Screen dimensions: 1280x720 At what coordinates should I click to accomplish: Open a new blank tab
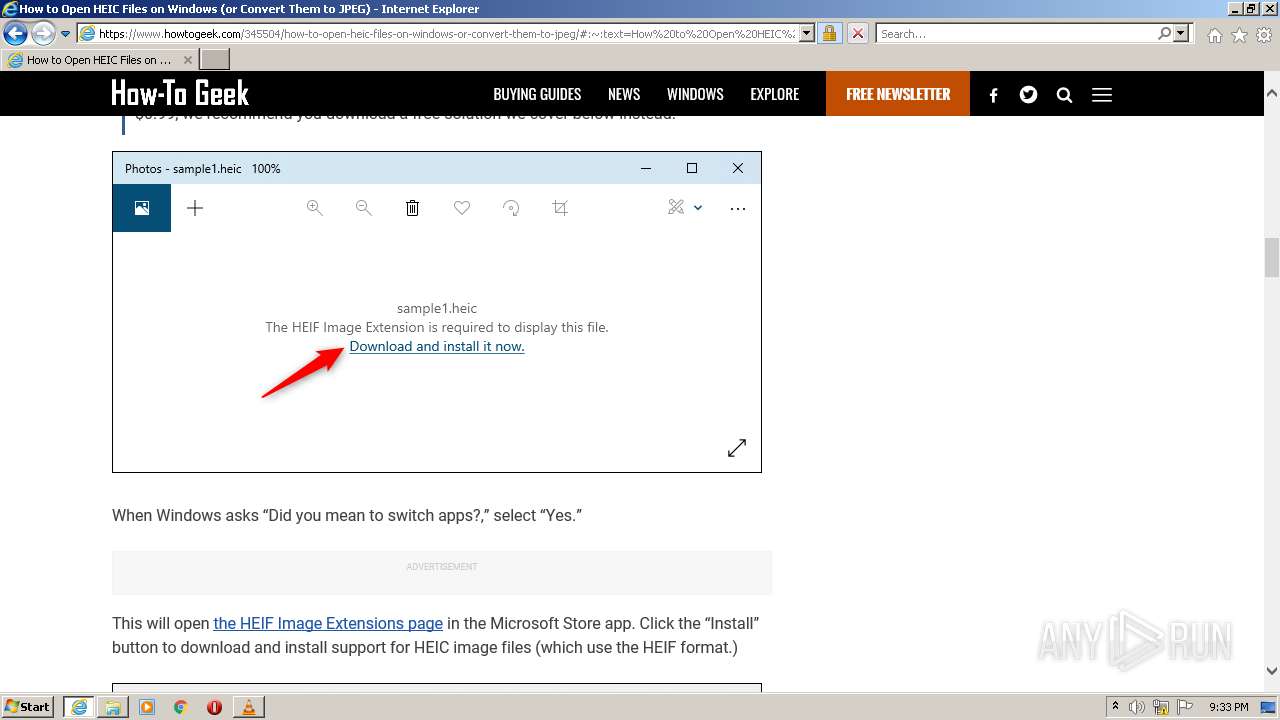click(x=215, y=60)
